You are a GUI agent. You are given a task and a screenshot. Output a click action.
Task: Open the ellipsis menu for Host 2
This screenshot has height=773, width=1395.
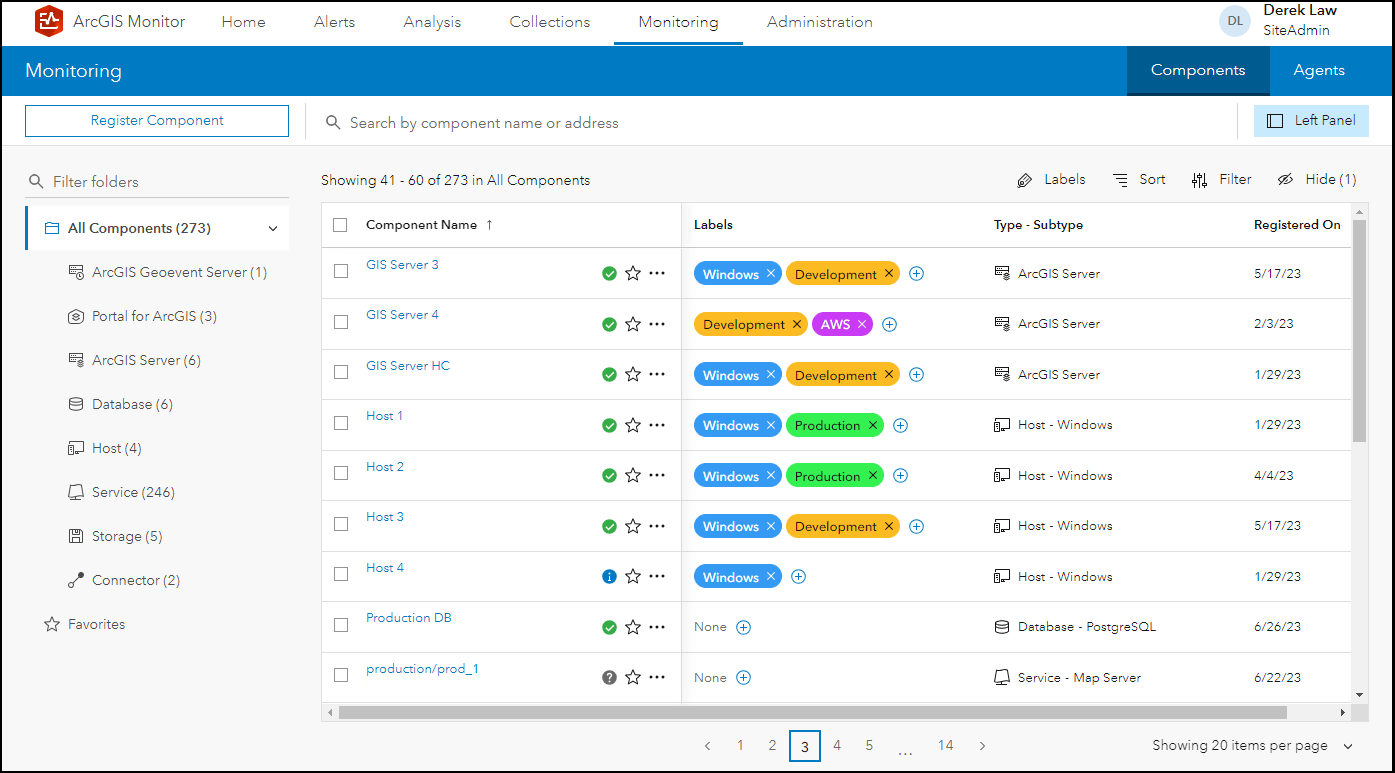point(657,476)
